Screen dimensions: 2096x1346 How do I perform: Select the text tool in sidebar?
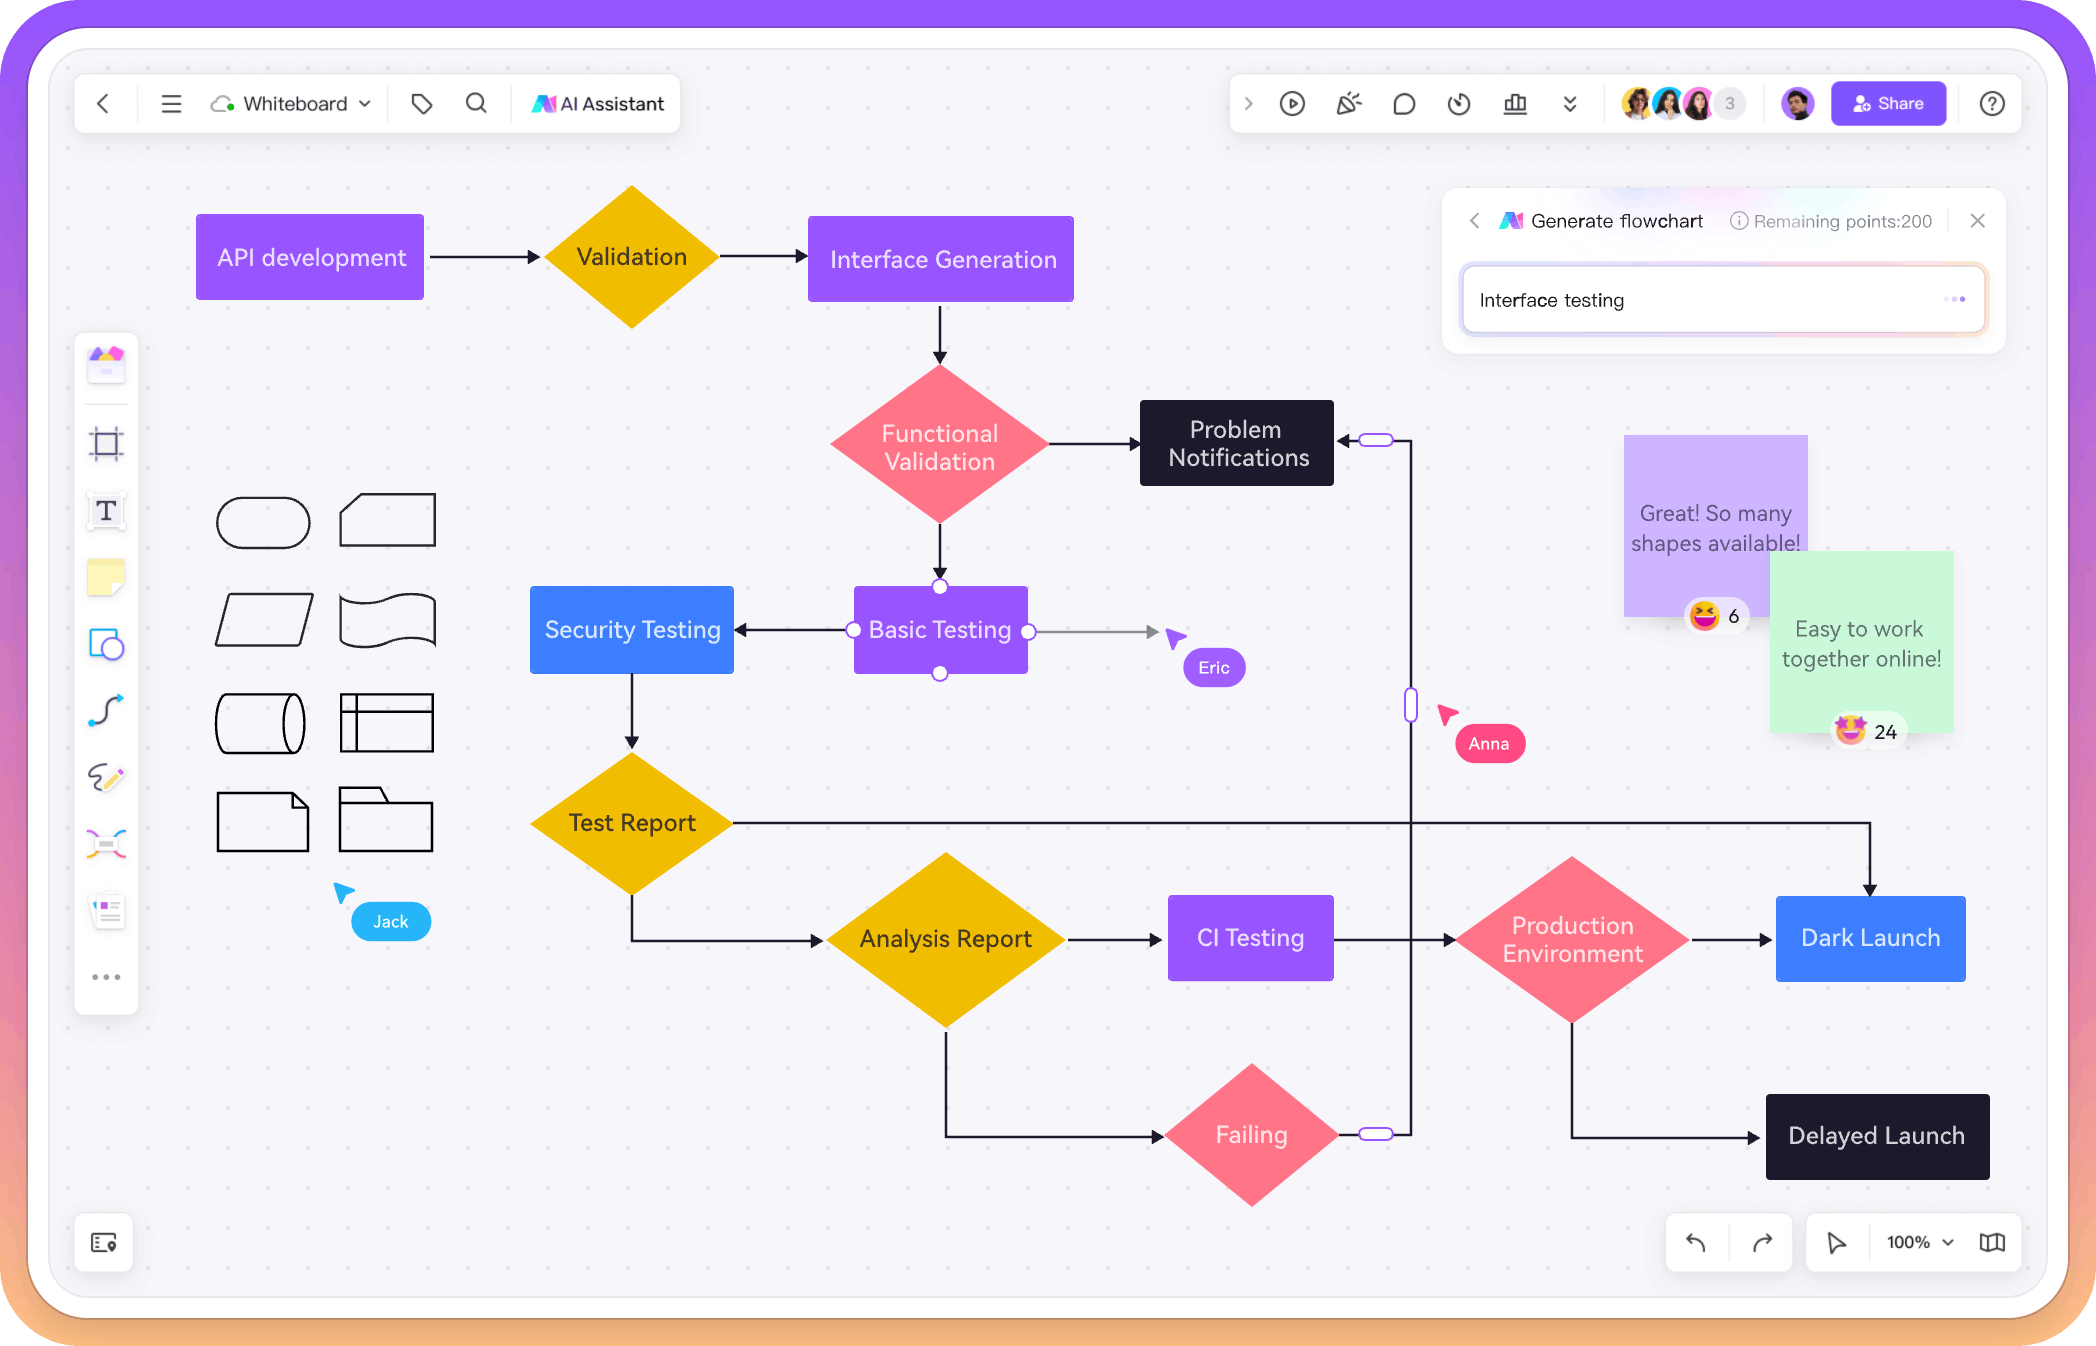[107, 509]
